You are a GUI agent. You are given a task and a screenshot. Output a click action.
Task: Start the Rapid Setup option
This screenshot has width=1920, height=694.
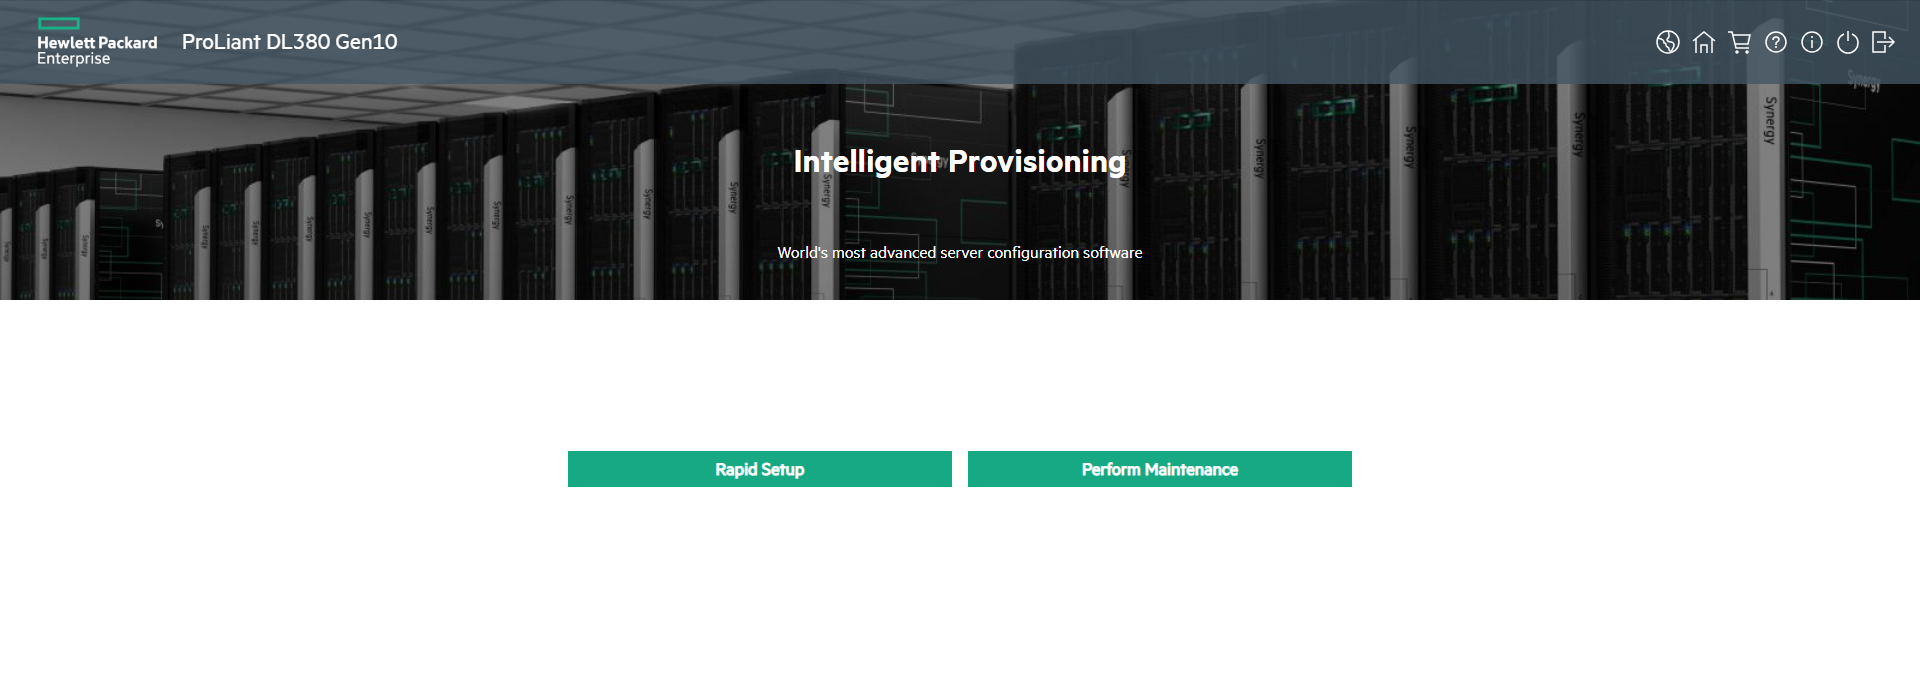(759, 469)
